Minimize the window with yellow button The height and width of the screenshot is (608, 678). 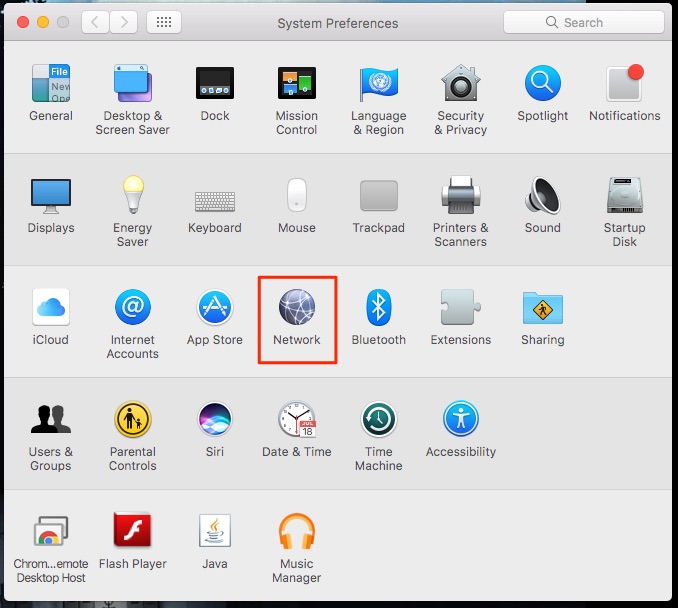[43, 22]
